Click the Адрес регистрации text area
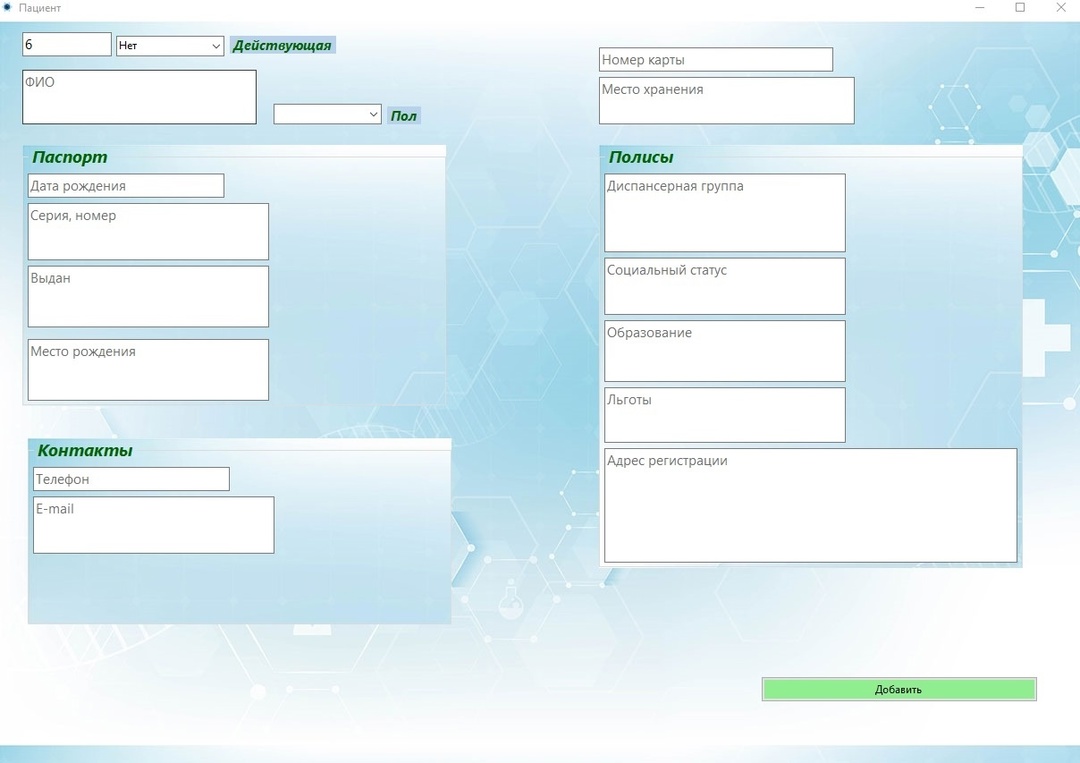1080x763 pixels. pos(811,505)
